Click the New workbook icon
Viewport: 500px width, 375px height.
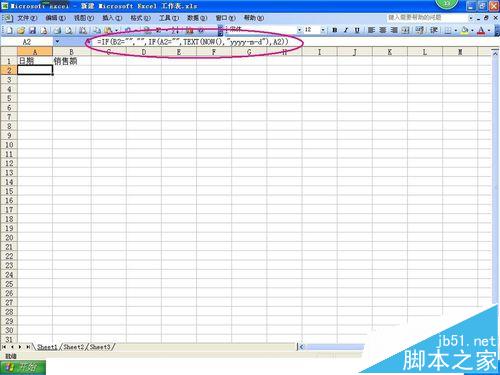(9, 31)
